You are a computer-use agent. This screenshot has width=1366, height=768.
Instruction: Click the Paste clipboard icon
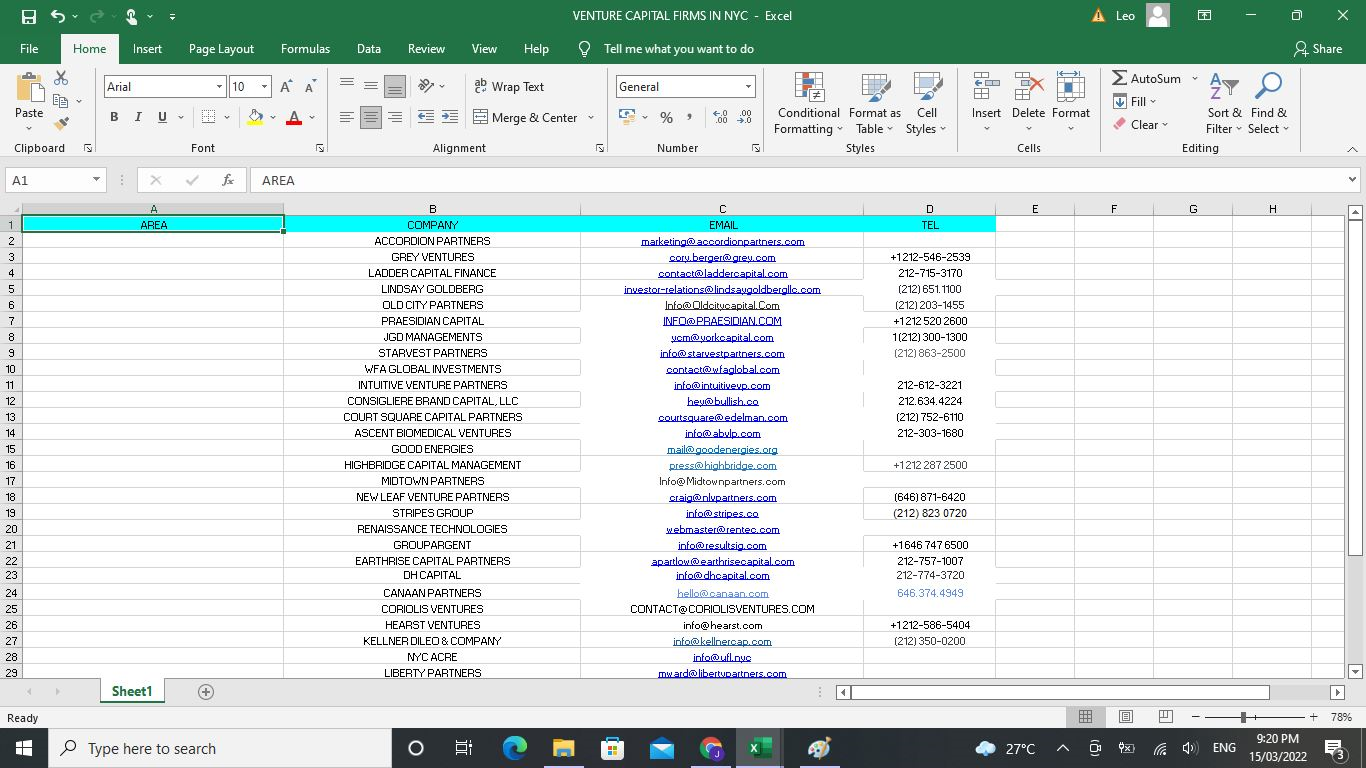(x=29, y=89)
